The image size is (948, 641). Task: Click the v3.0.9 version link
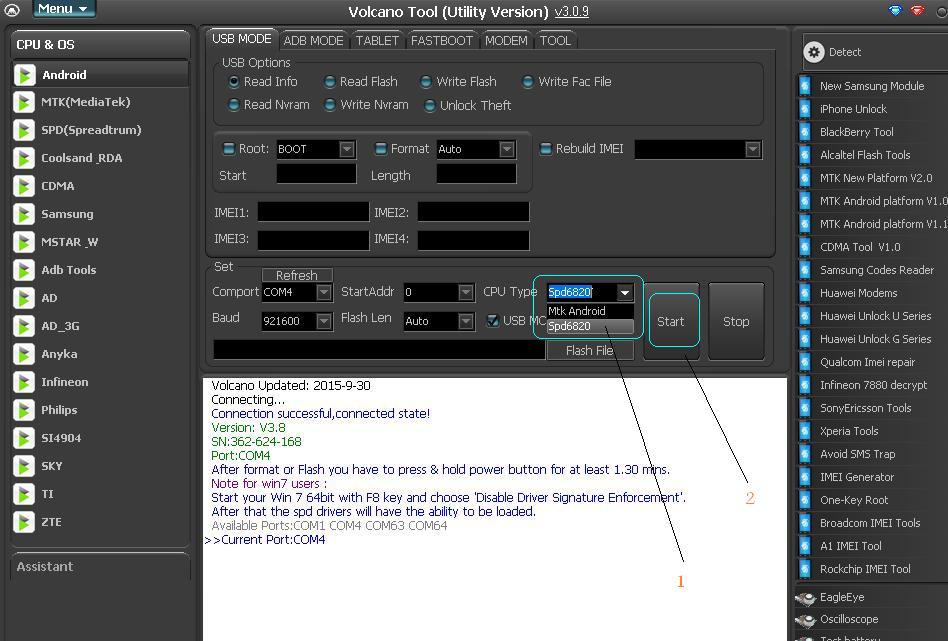(572, 11)
